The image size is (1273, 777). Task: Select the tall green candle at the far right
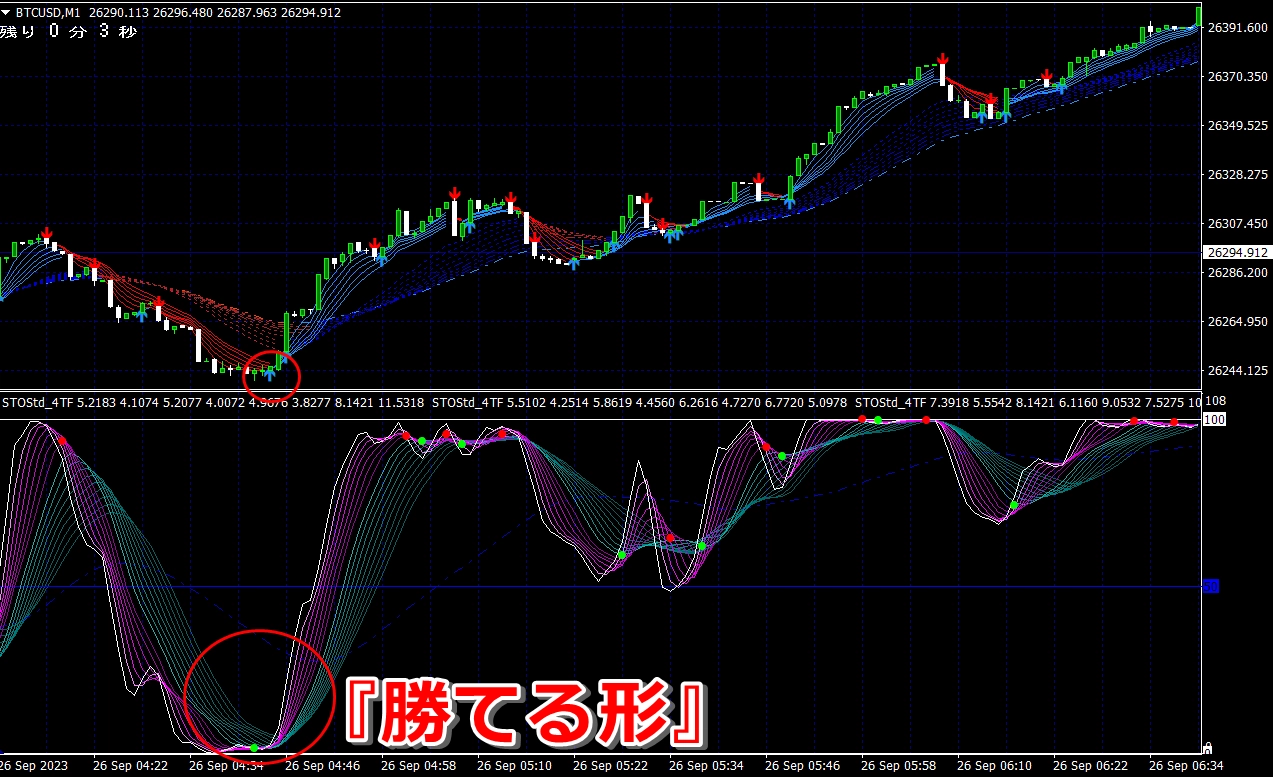click(x=1199, y=16)
